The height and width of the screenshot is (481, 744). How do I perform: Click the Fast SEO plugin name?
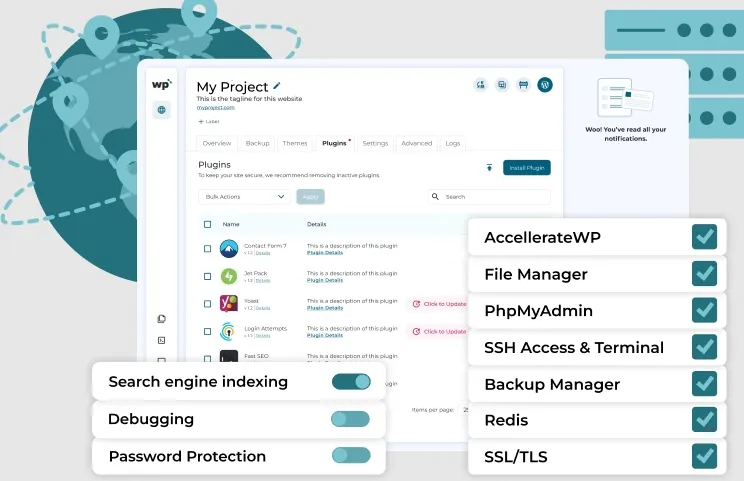coord(256,356)
